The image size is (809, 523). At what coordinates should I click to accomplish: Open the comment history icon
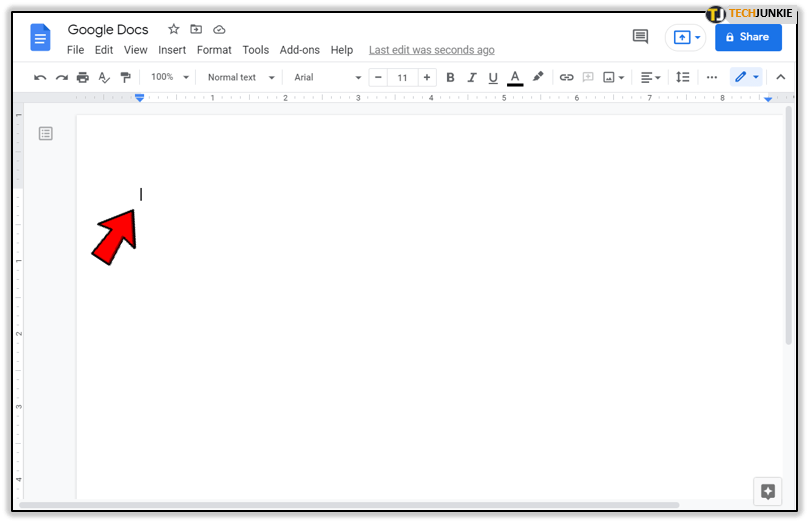tap(640, 37)
